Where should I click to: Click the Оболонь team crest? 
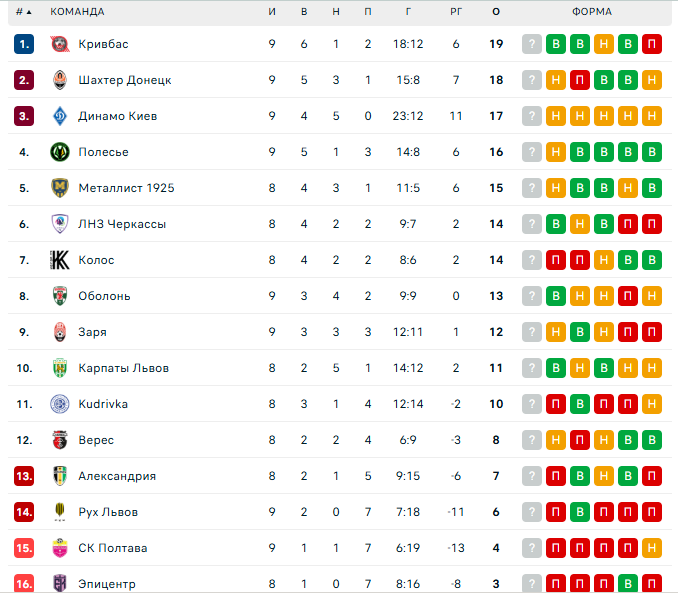click(x=59, y=296)
